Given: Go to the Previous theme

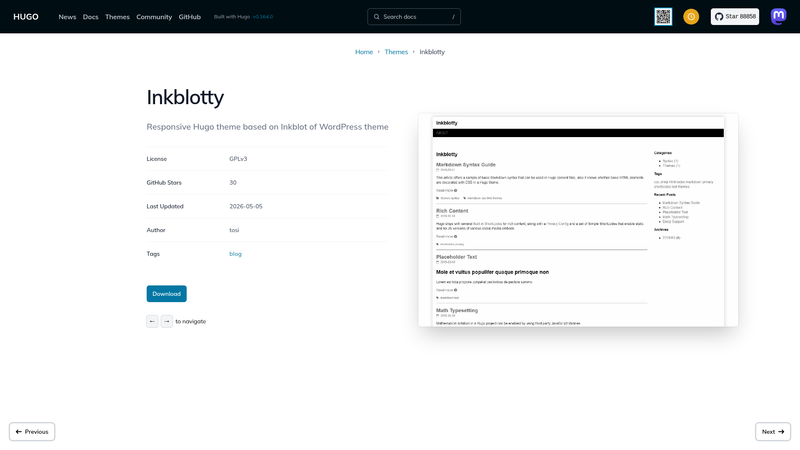Looking at the screenshot, I should [32, 432].
